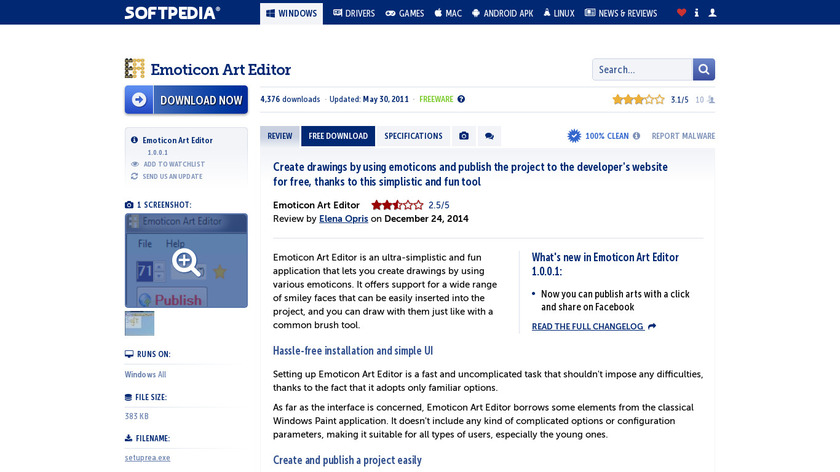Open the comments bubble tab

click(x=489, y=136)
